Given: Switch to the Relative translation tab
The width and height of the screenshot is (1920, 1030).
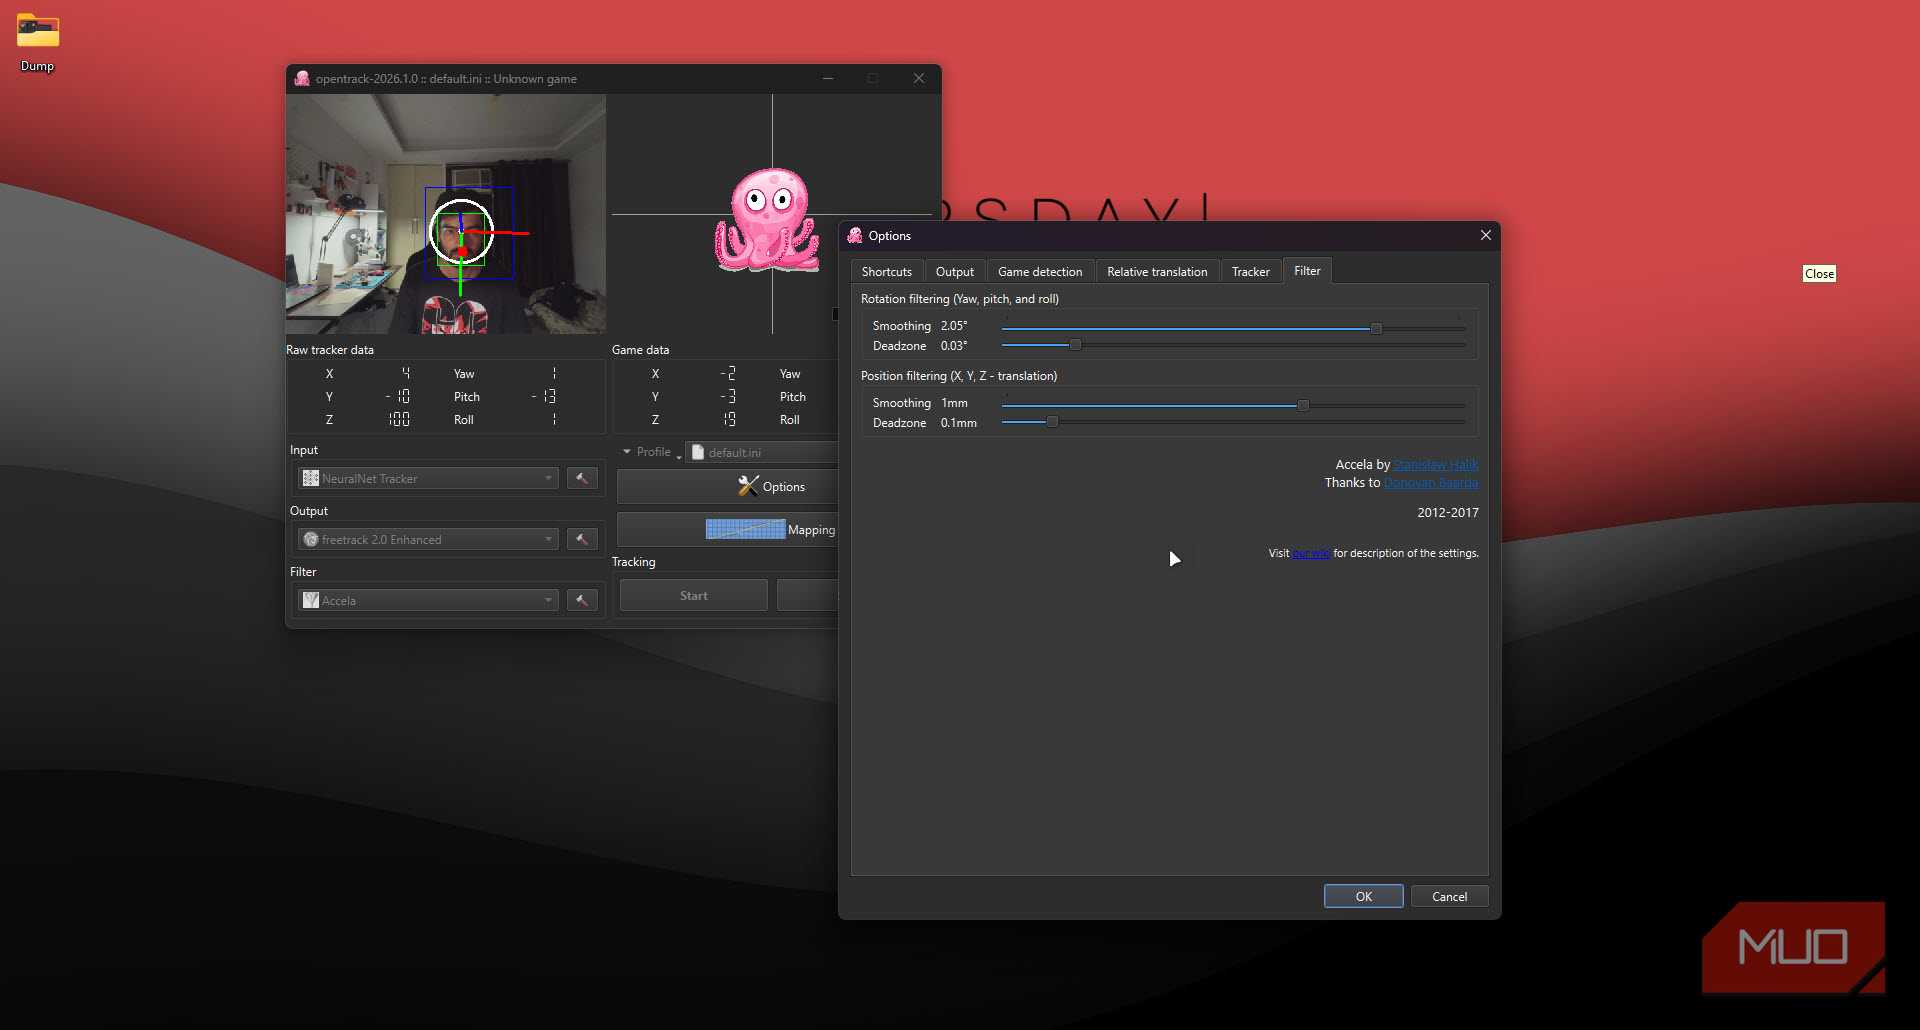Looking at the screenshot, I should click(x=1157, y=272).
